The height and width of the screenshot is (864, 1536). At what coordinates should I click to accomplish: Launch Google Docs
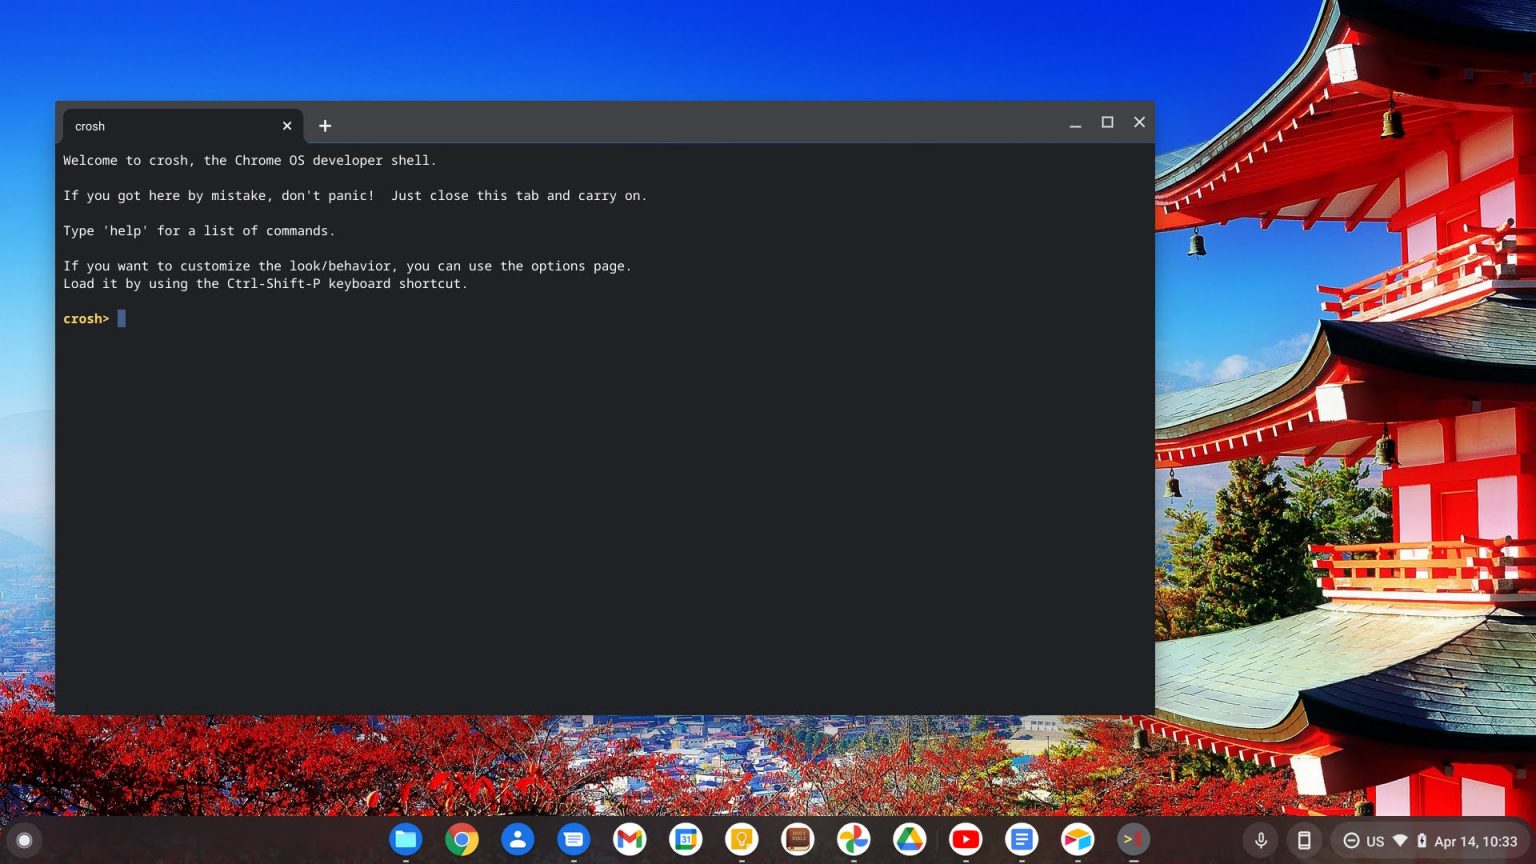pos(1021,839)
